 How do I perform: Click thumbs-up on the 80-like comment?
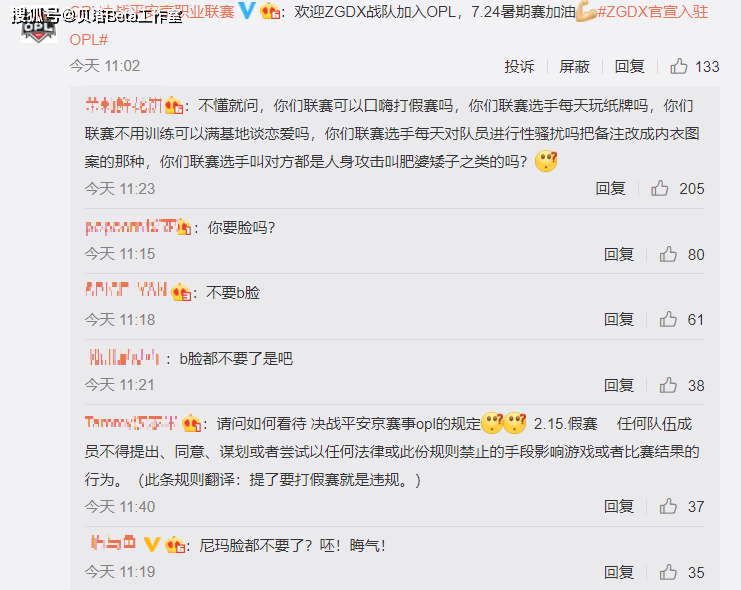(x=668, y=254)
